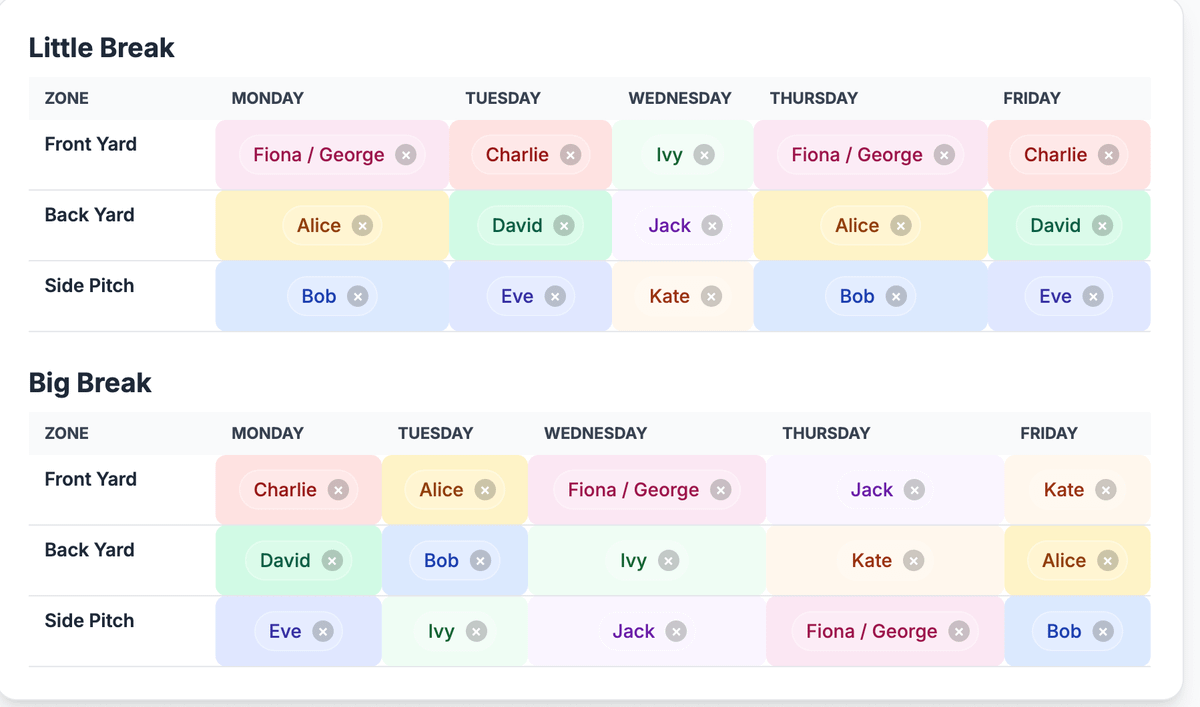Remove Charlie from Little Break Tuesday Front Yard
Viewport: 1200px width, 707px height.
tap(570, 155)
